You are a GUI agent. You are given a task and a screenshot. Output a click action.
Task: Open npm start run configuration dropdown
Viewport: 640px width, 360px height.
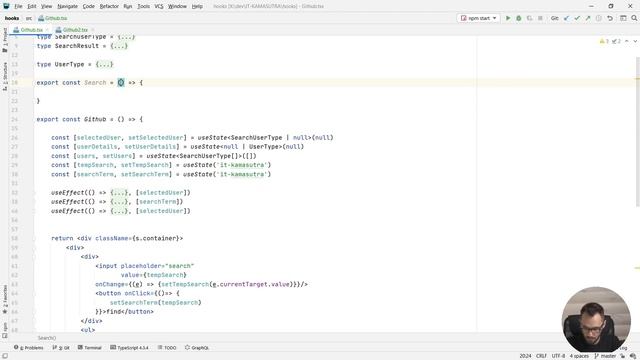(x=478, y=18)
